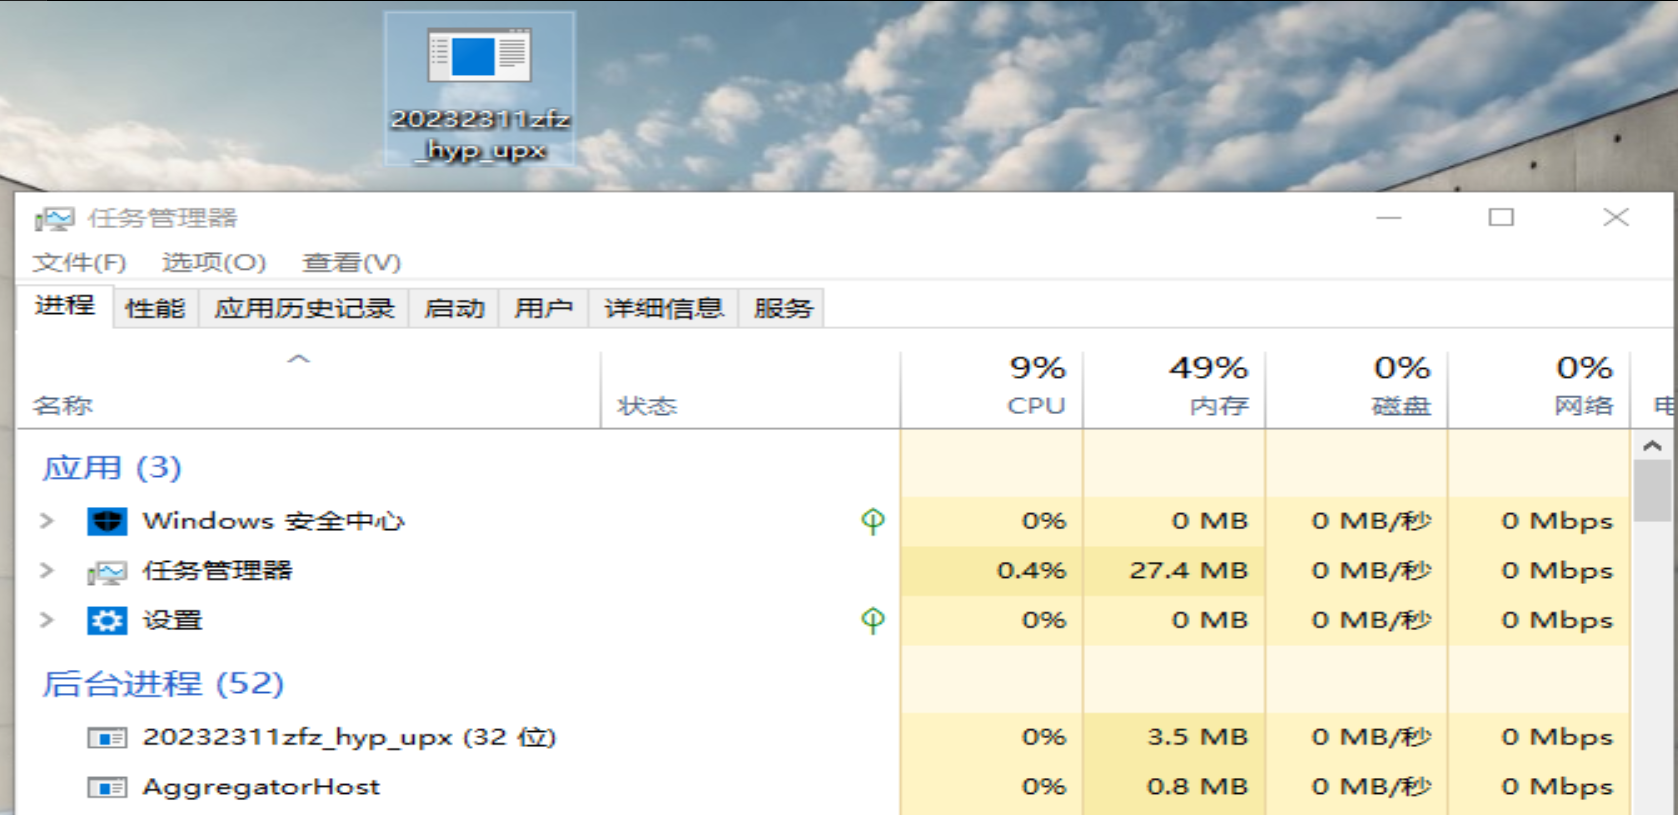The width and height of the screenshot is (1678, 815).
Task: Select the 设置 process row name
Action: pyautogui.click(x=172, y=621)
